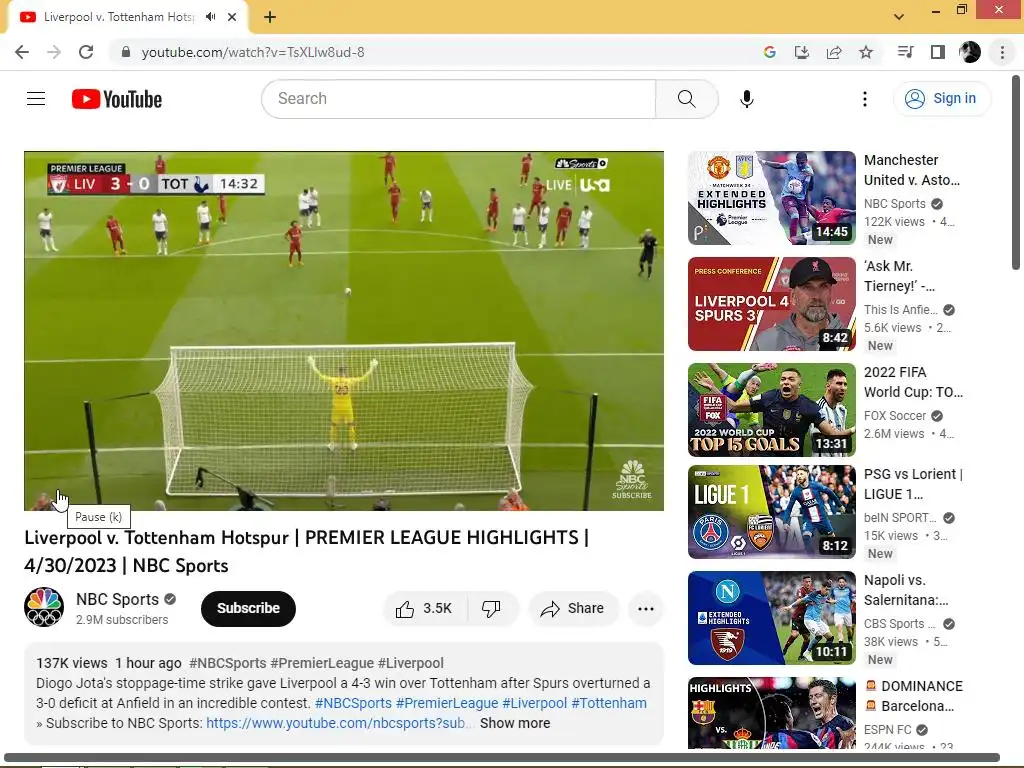Open more actions ellipsis under video

(x=646, y=609)
